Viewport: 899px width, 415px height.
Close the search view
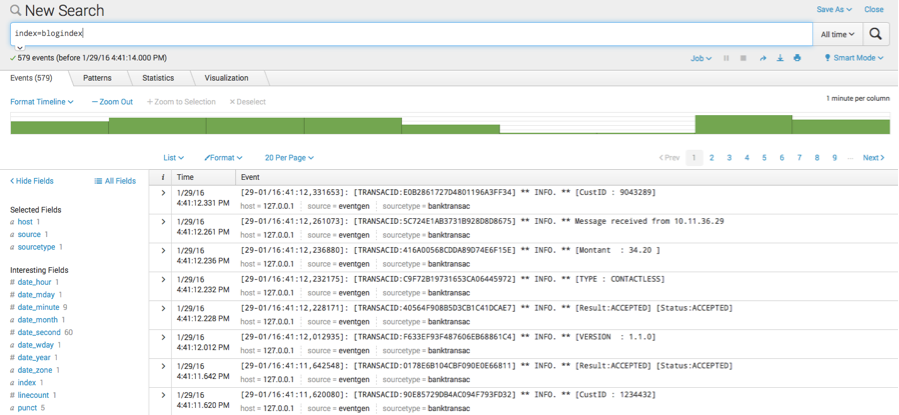click(x=874, y=10)
